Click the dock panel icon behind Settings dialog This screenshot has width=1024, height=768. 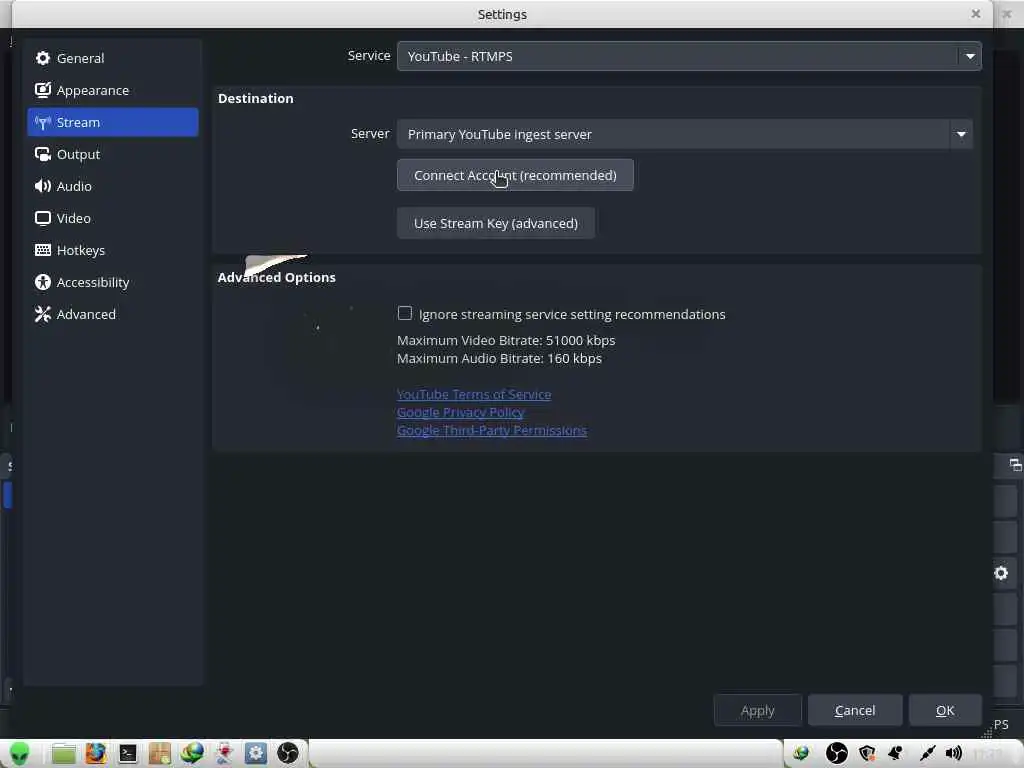pos(1015,465)
